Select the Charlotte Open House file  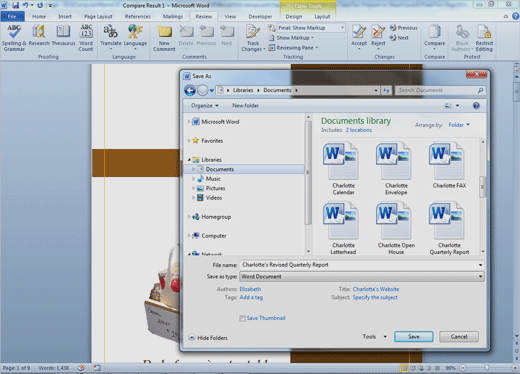396,229
